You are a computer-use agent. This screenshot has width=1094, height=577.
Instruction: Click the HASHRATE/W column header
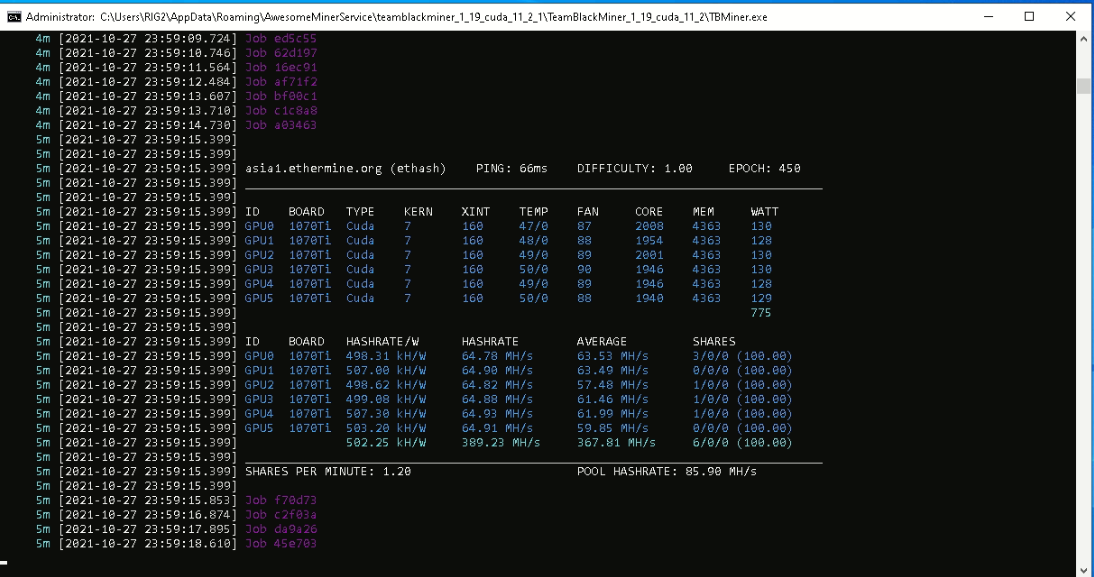382,341
